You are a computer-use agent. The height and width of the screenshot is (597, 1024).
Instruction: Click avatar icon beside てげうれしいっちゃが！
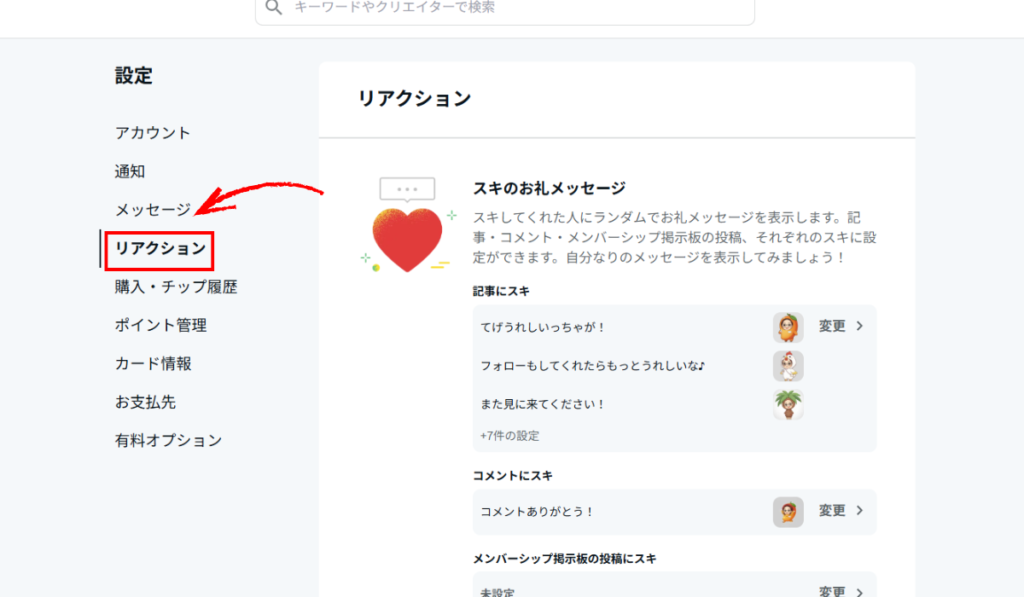point(788,327)
